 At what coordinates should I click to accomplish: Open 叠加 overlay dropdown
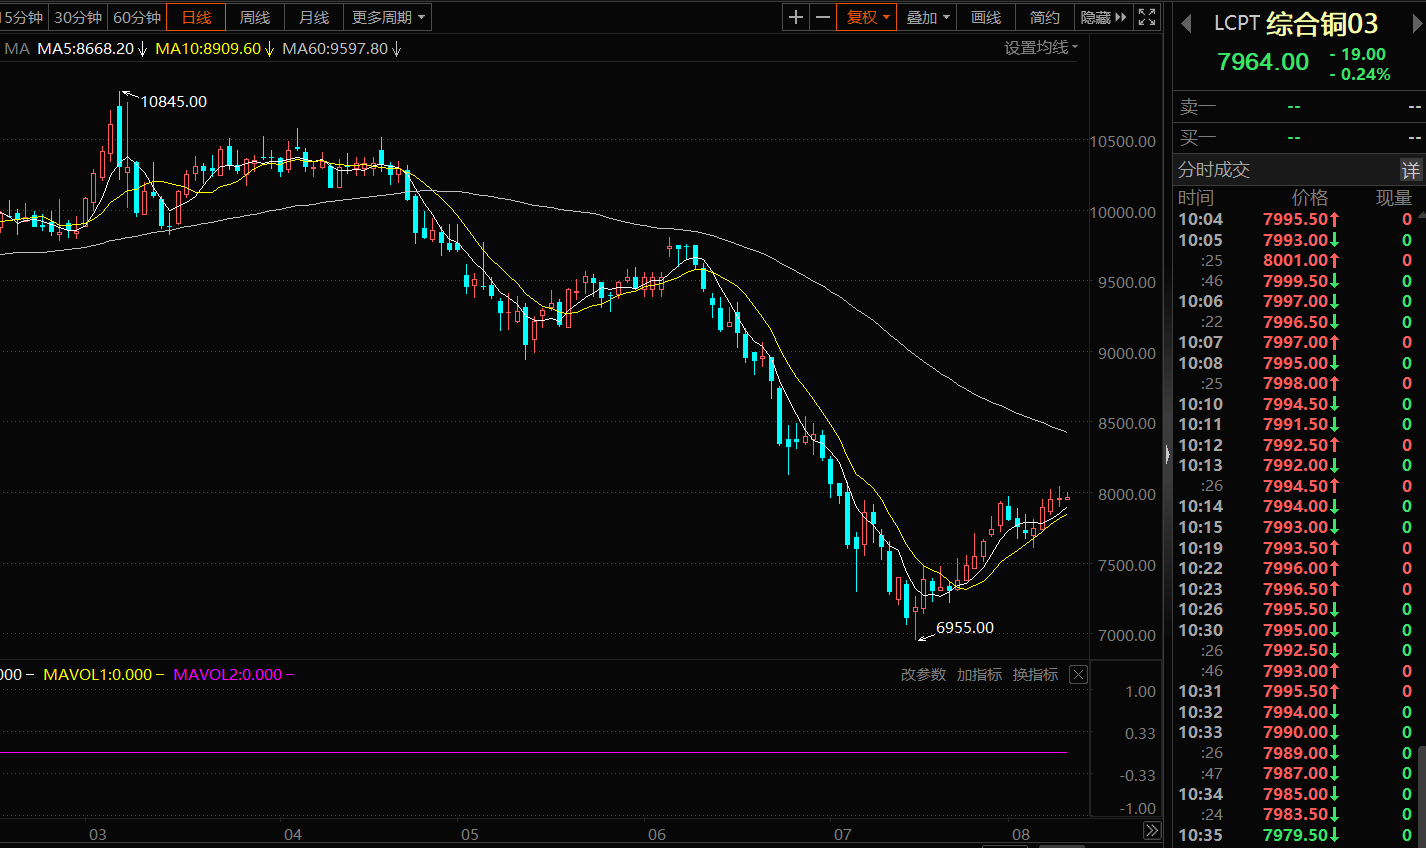[x=927, y=17]
